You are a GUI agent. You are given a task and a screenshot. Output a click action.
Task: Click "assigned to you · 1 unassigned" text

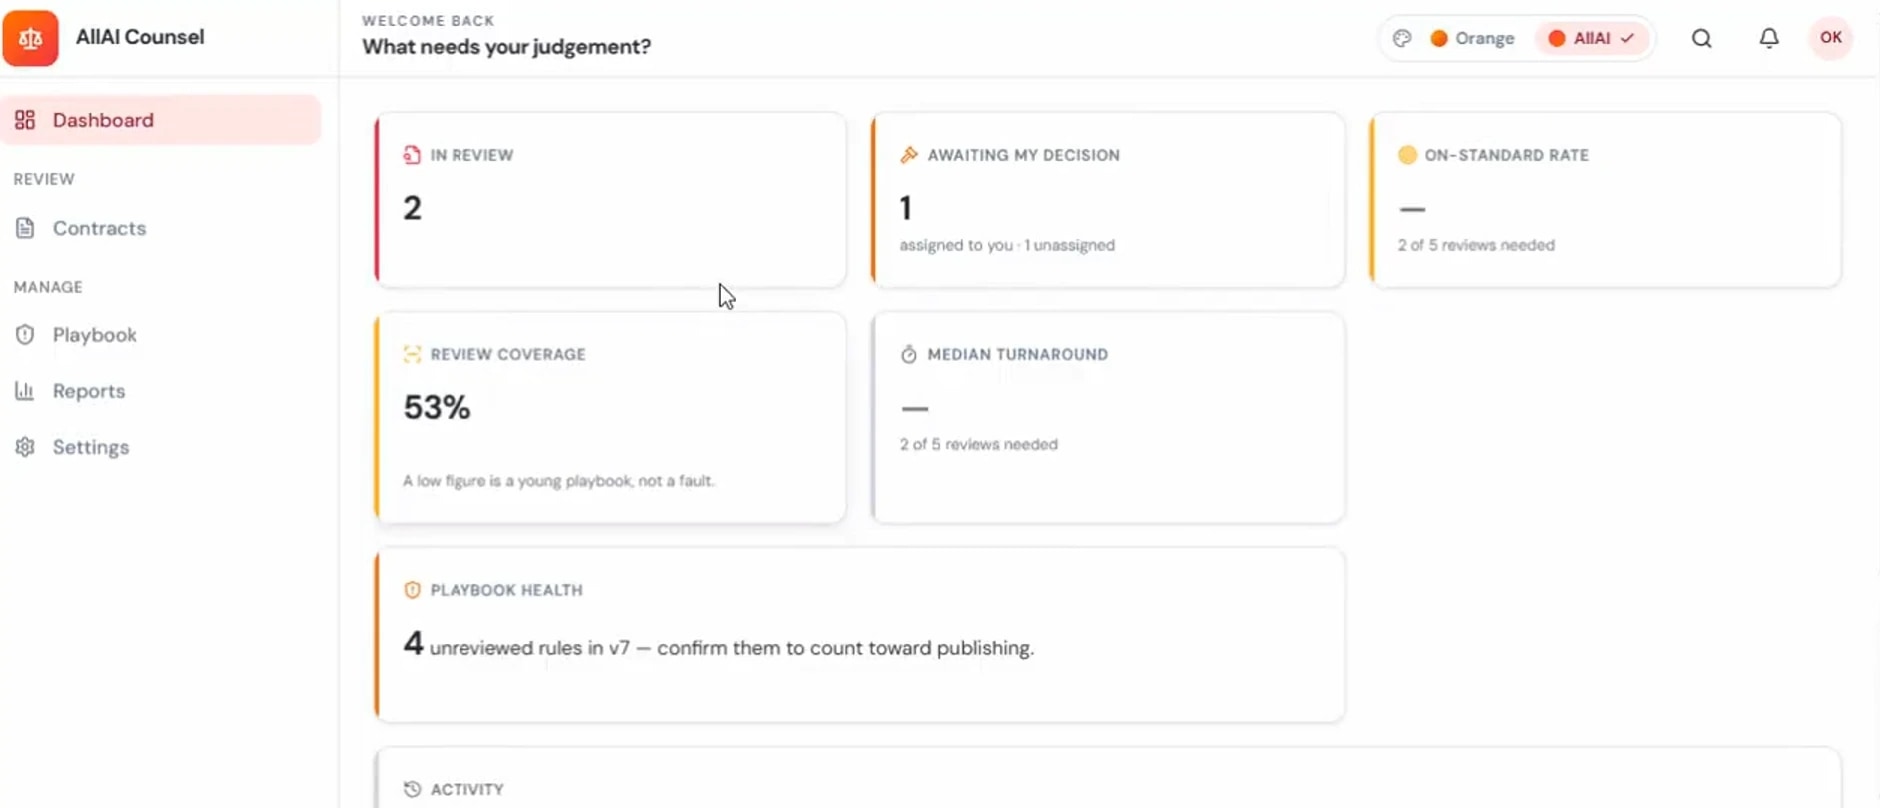click(x=1007, y=245)
